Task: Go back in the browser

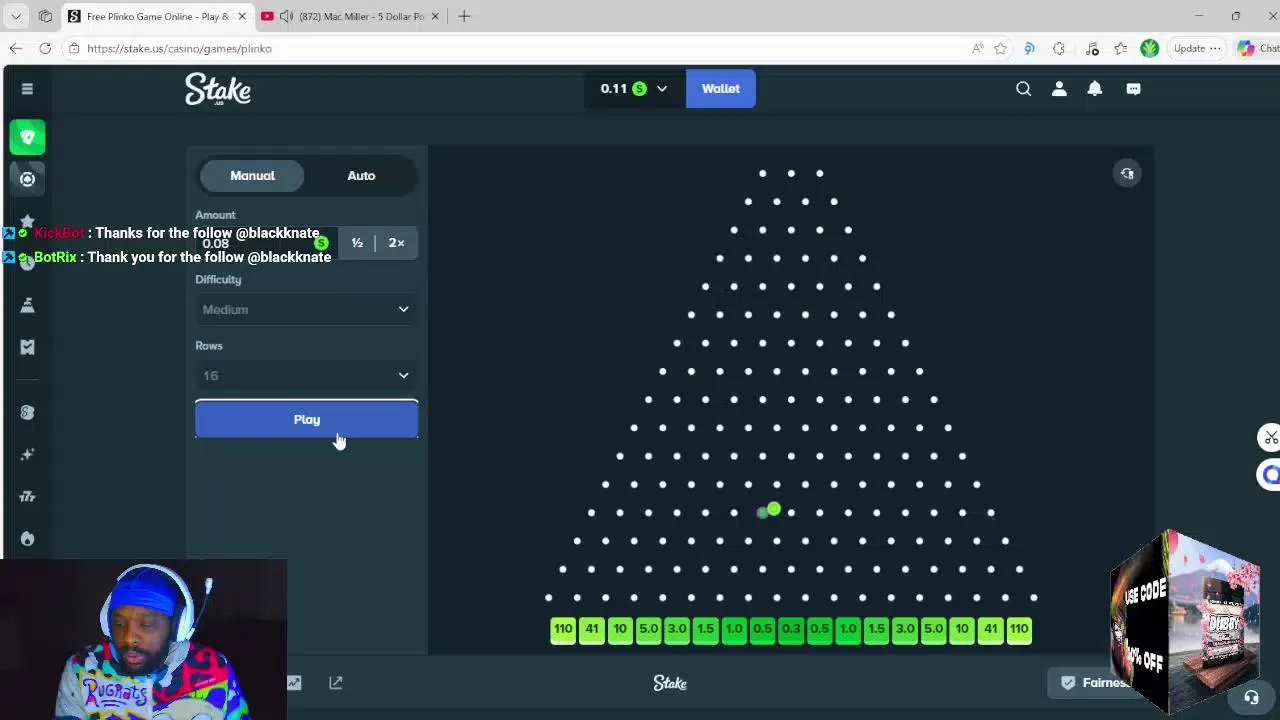Action: pos(16,48)
